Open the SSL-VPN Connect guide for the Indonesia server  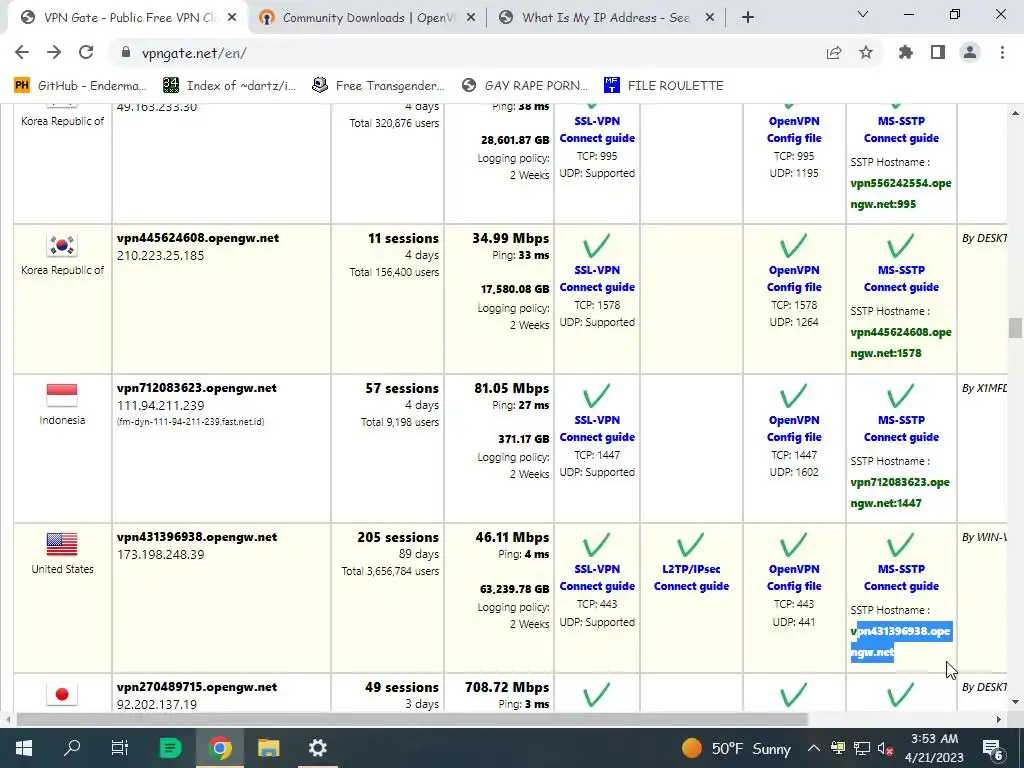coord(597,428)
